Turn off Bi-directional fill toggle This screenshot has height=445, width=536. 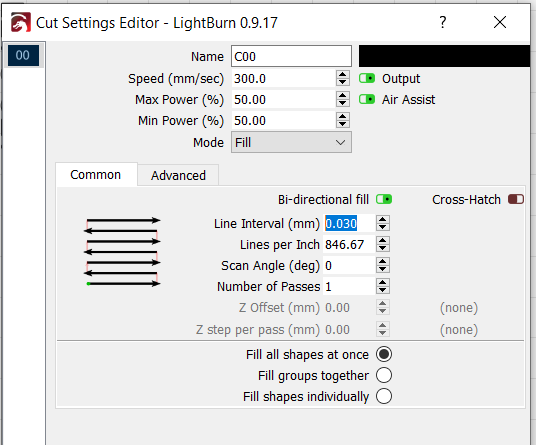click(384, 199)
